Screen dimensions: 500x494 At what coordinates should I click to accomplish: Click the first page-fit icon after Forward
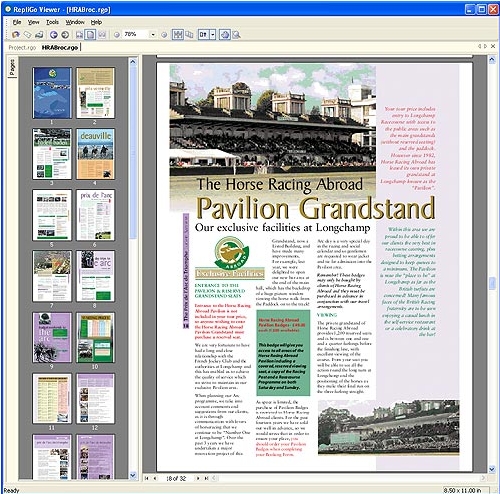click(80, 34)
